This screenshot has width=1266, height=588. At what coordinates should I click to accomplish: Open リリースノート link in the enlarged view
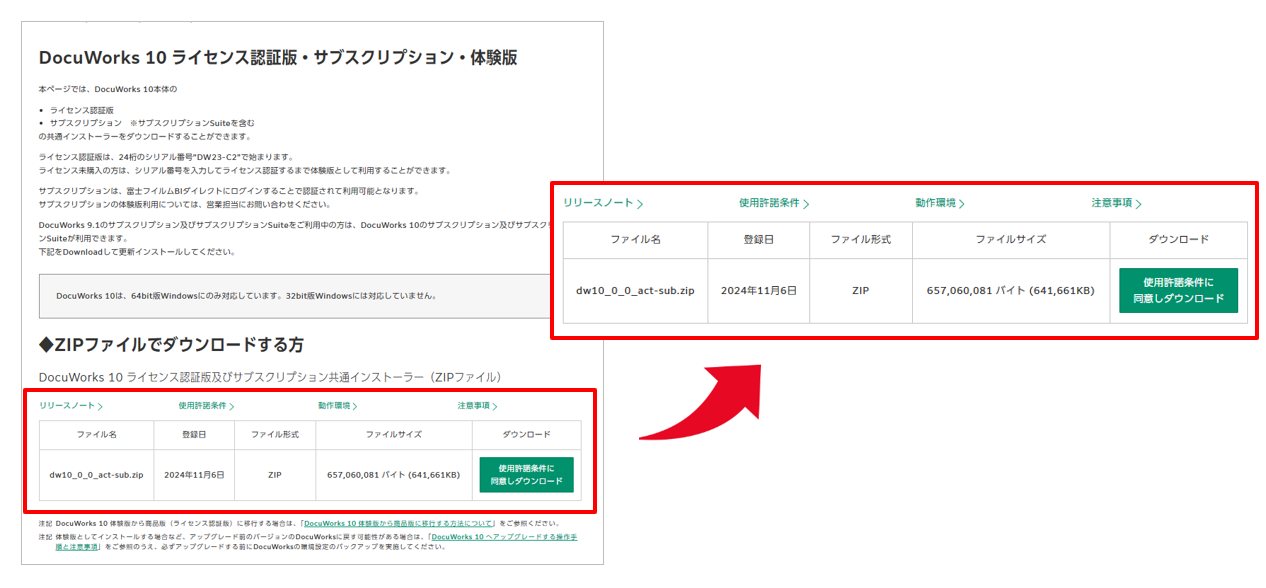click(x=603, y=203)
